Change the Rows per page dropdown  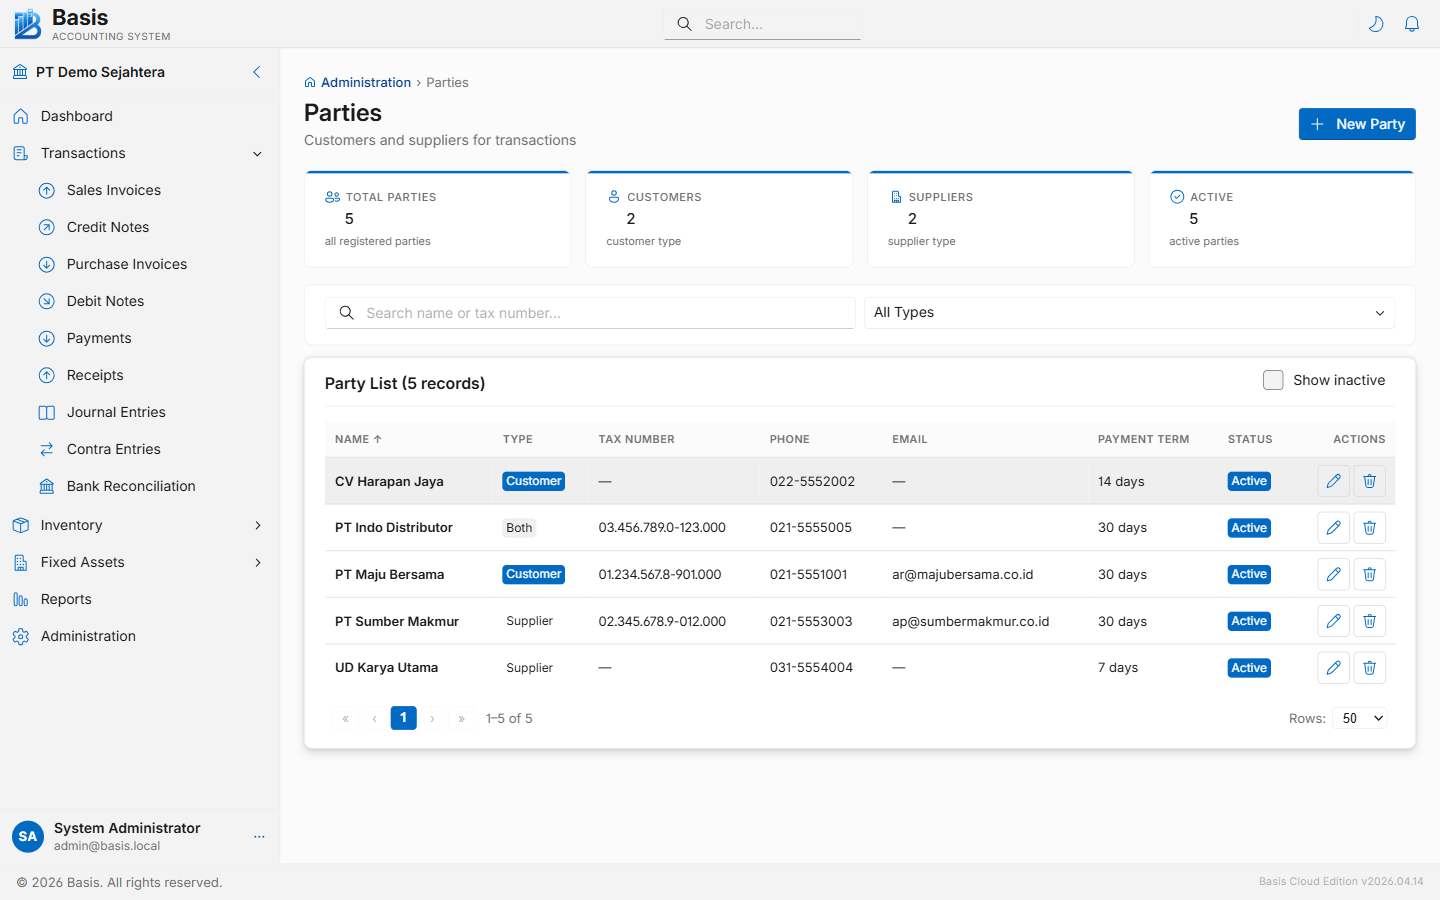1360,718
